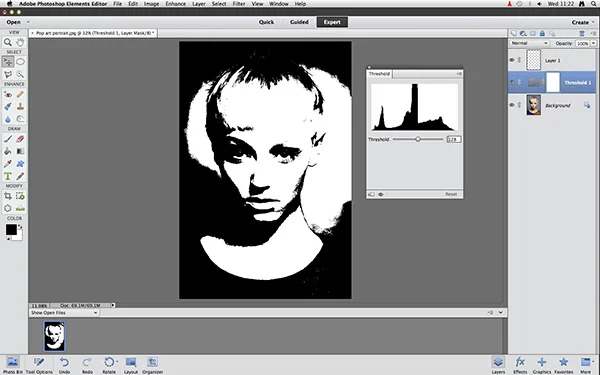600x375 pixels.
Task: Delete layer with the trash icon
Action: click(x=582, y=33)
